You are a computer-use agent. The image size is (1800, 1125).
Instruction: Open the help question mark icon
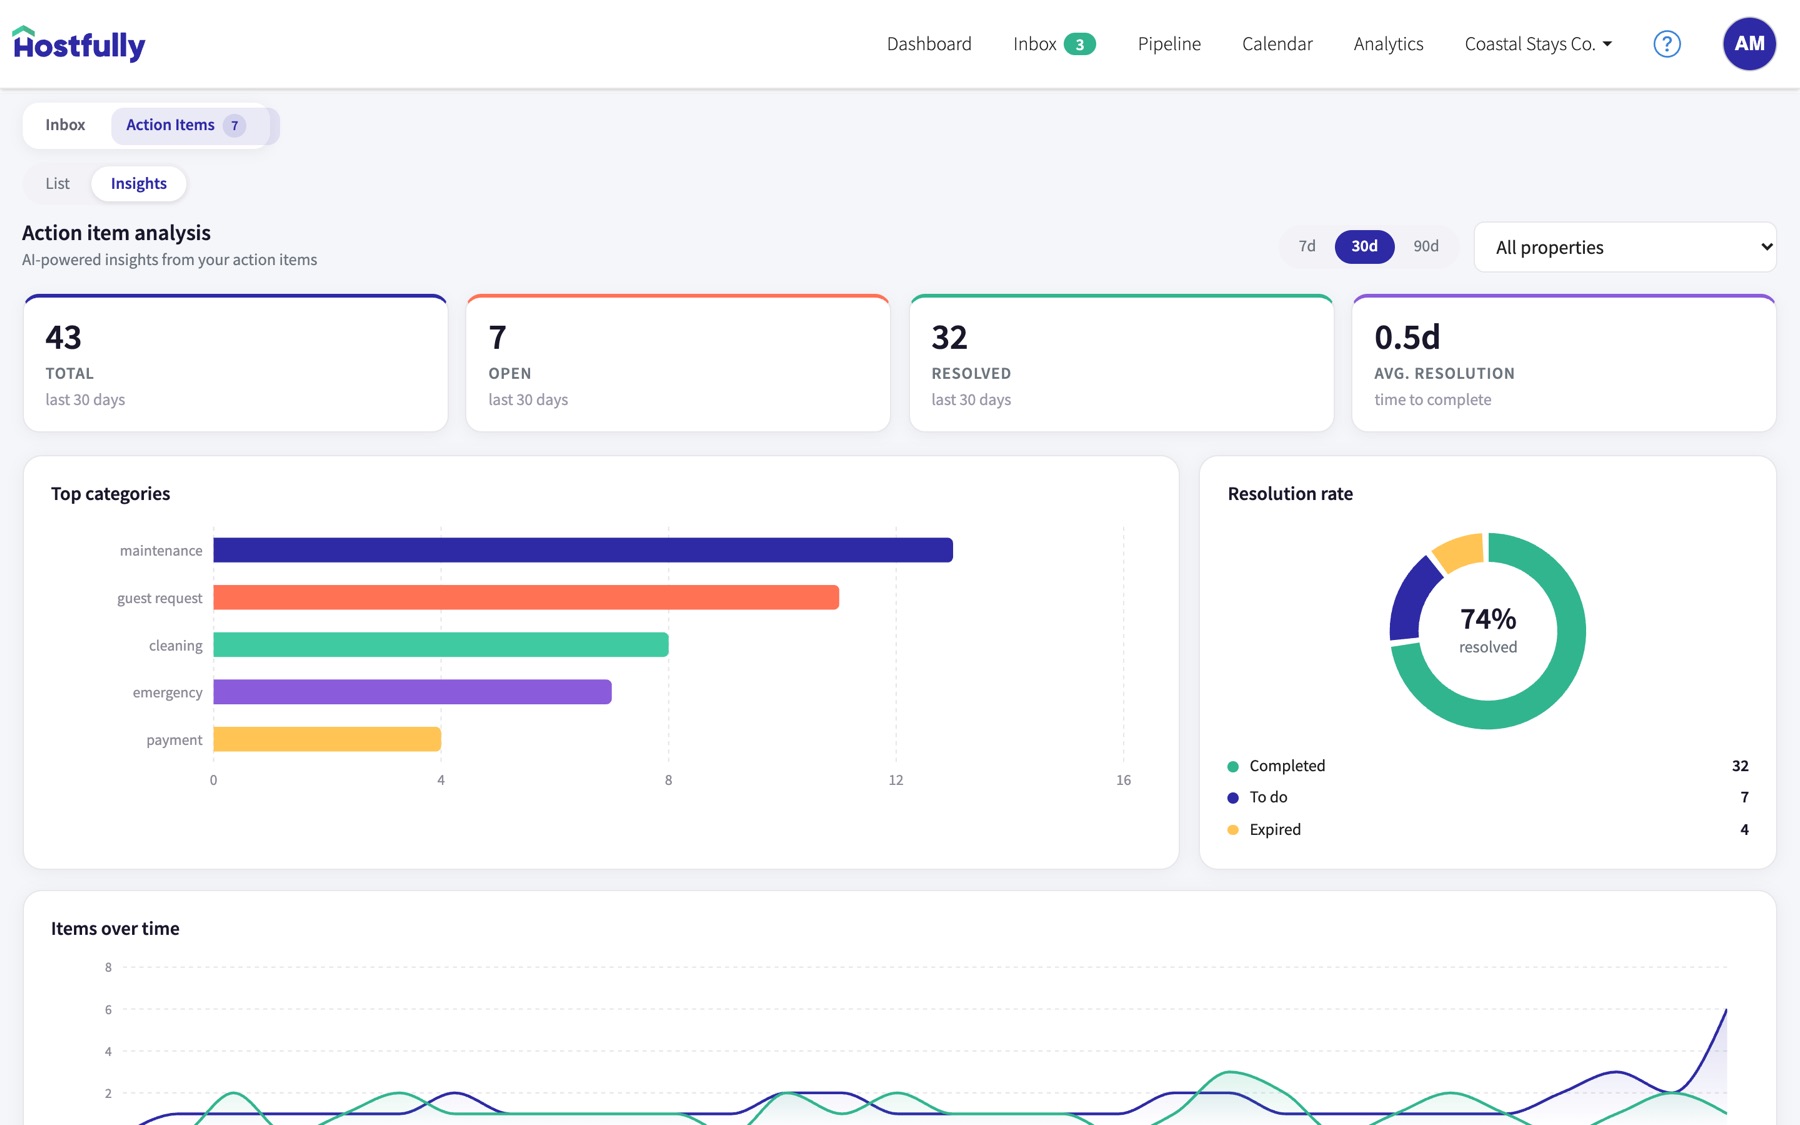tap(1667, 44)
